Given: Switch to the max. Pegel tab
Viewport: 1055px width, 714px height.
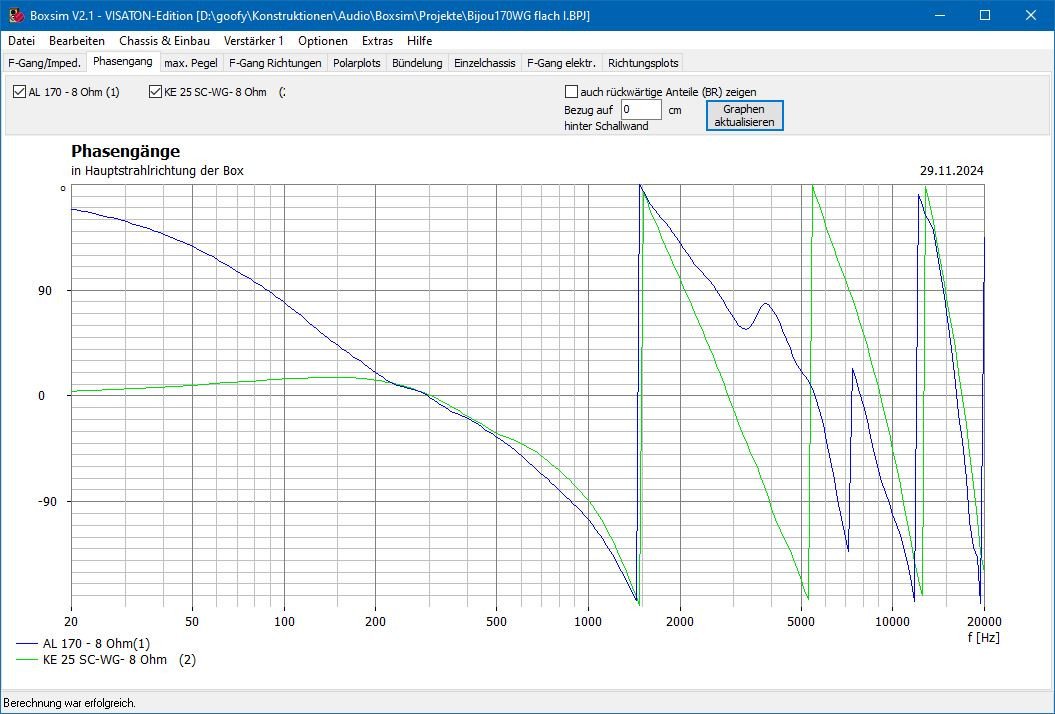Looking at the screenshot, I should (x=191, y=63).
